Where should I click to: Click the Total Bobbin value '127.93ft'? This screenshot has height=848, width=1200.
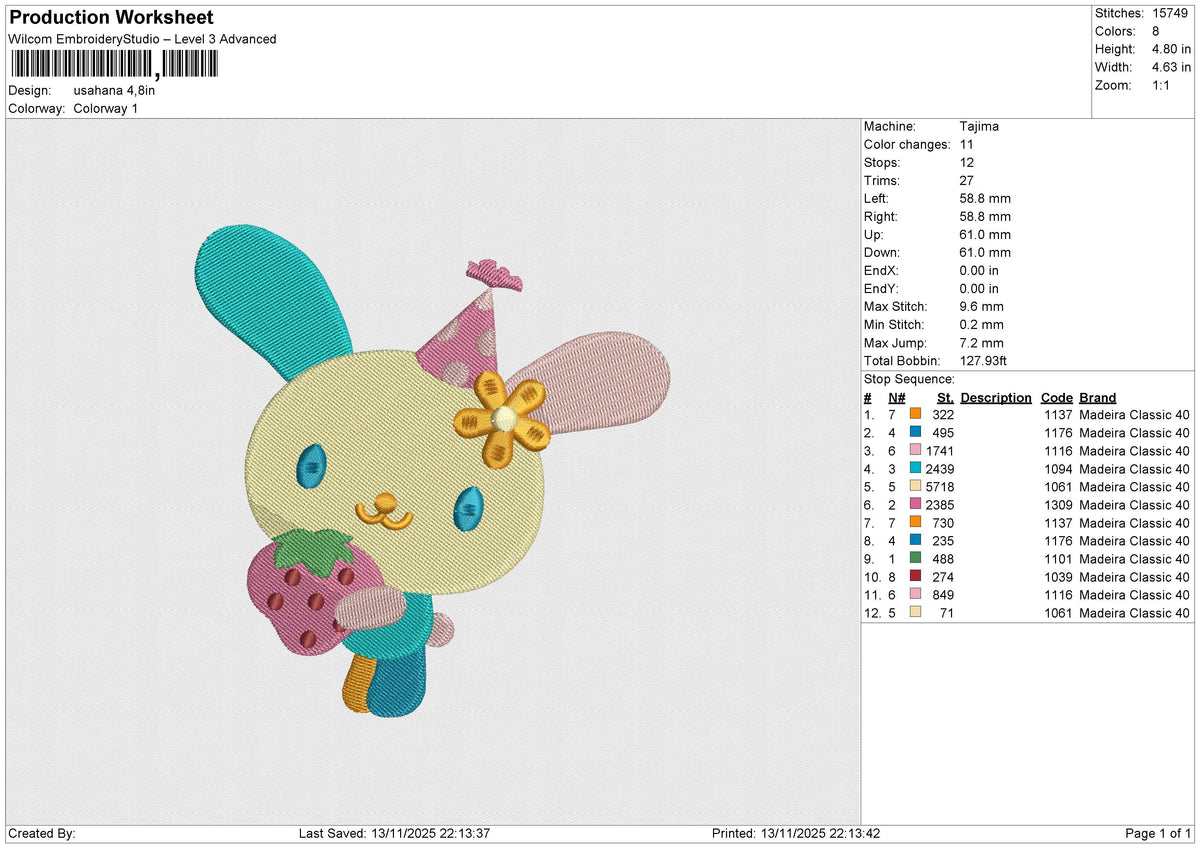click(x=985, y=361)
